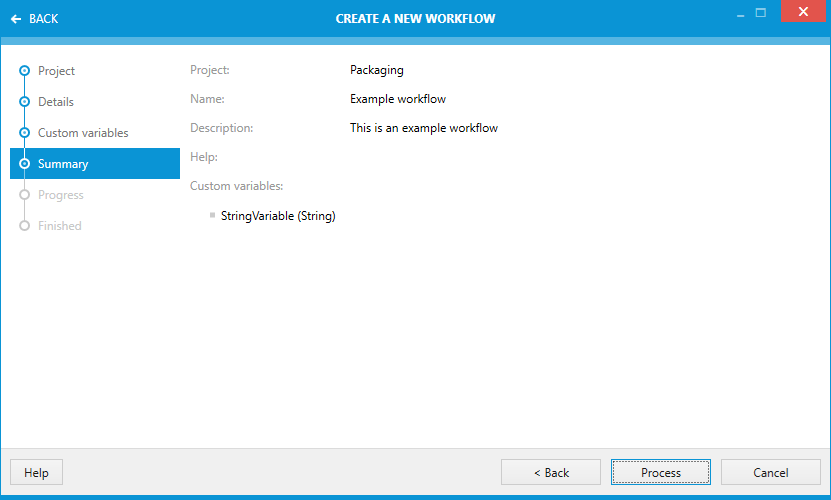Cancel the new workflow wizard
The height and width of the screenshot is (500, 831).
click(771, 472)
